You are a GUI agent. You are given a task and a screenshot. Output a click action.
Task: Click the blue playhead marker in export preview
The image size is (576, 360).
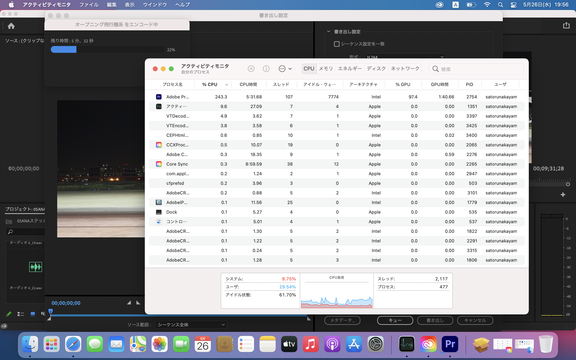(x=51, y=312)
